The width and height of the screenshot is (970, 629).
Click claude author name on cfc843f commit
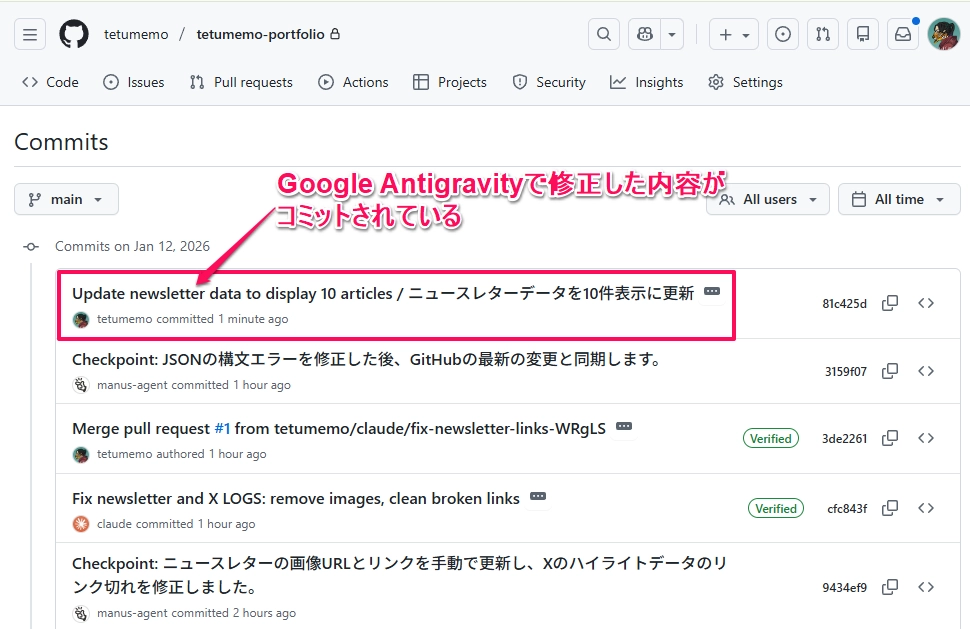pos(114,524)
